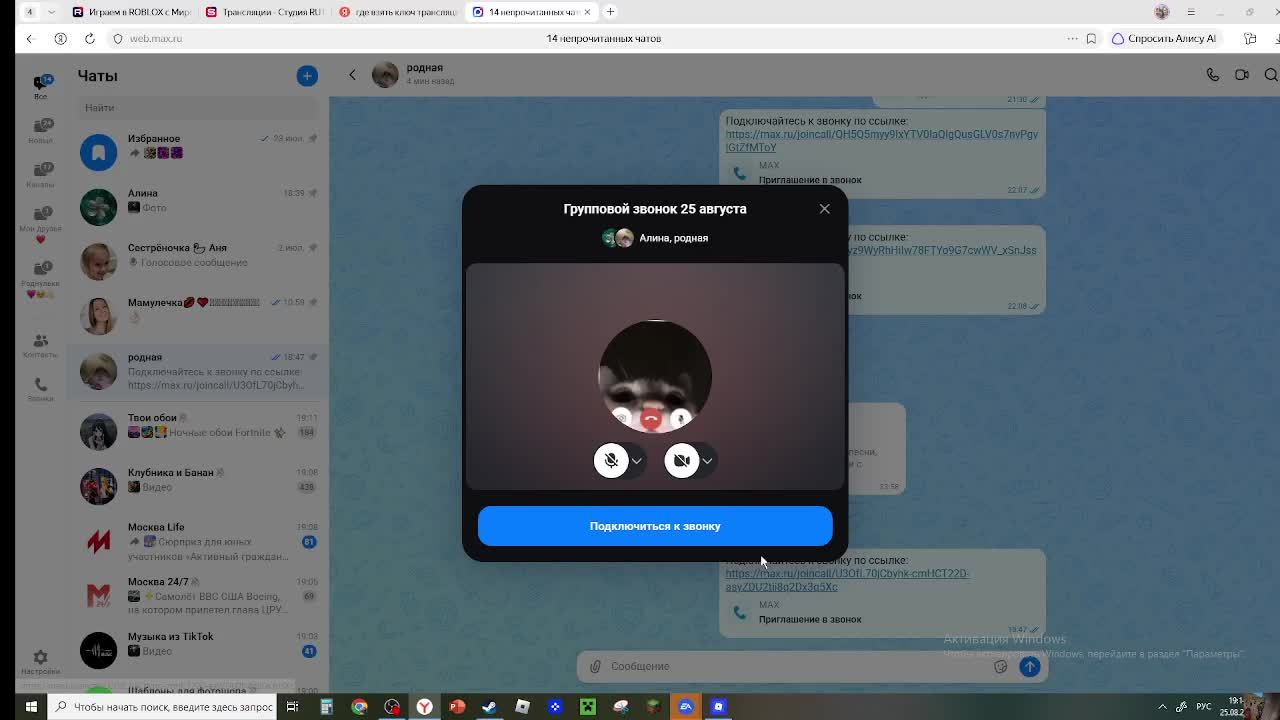Open the Клубника и Банан chat

point(198,486)
